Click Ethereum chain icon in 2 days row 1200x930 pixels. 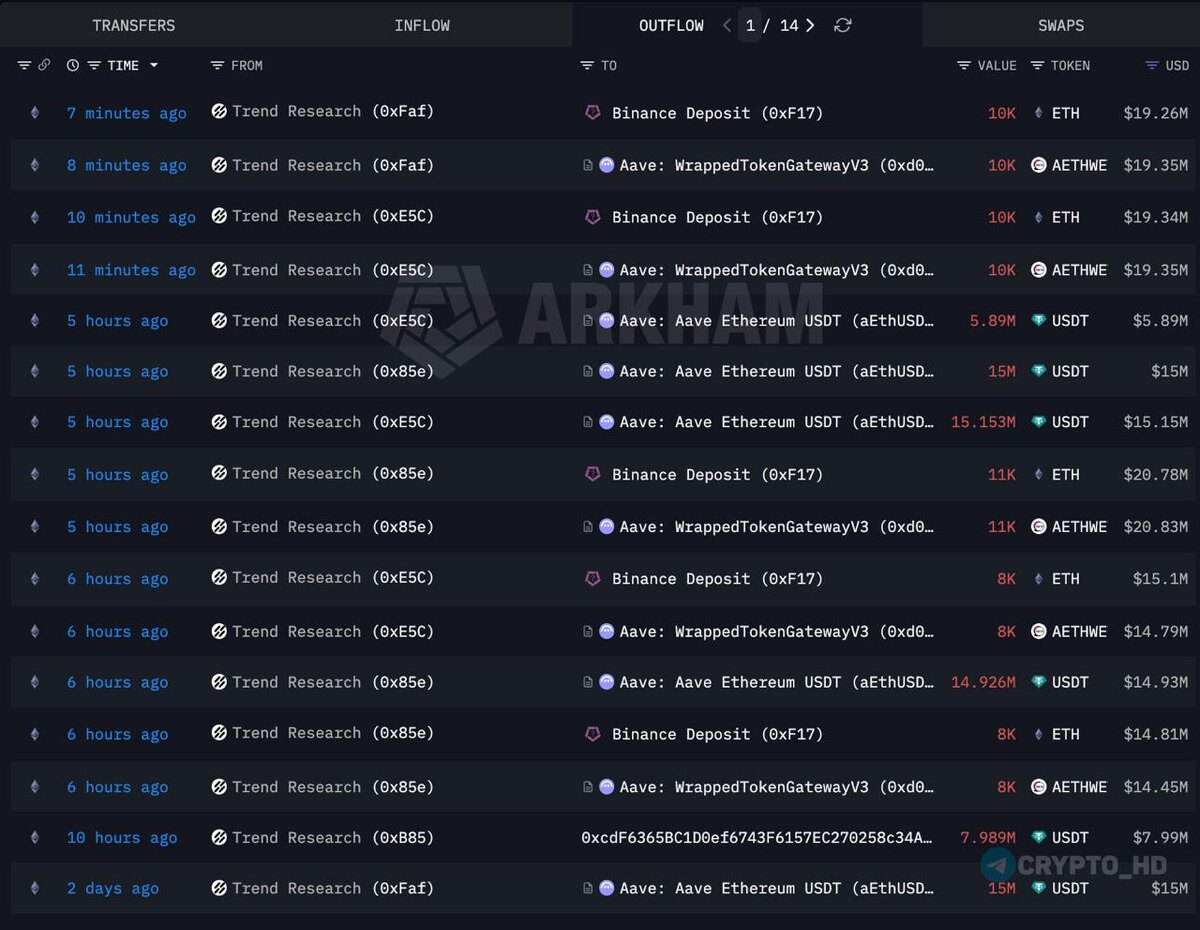point(35,888)
